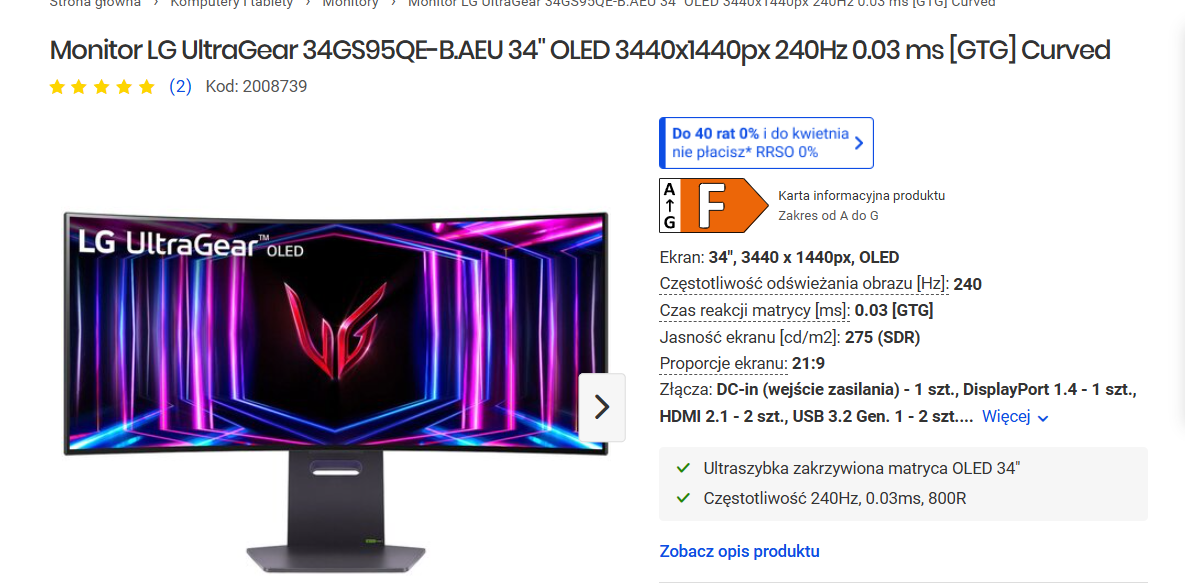Click the first green checkmark icon
Image resolution: width=1185 pixels, height=583 pixels.
pos(683,468)
